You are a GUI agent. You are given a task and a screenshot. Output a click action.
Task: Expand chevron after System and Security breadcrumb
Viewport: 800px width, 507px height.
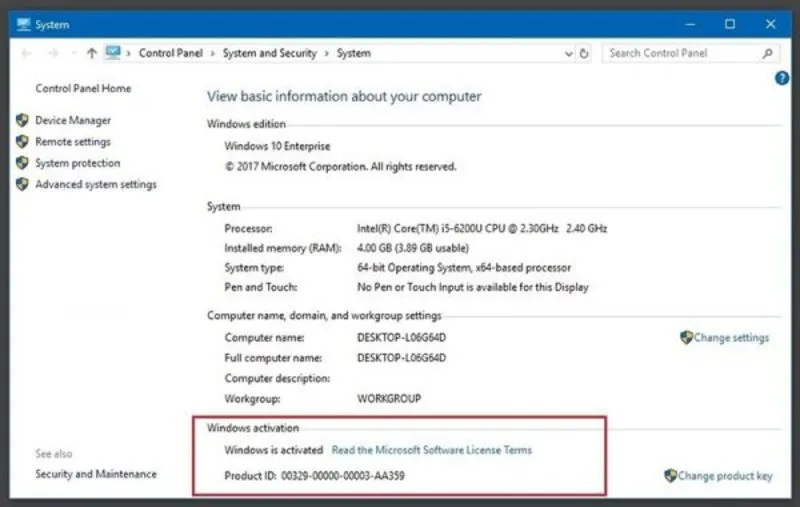click(327, 53)
